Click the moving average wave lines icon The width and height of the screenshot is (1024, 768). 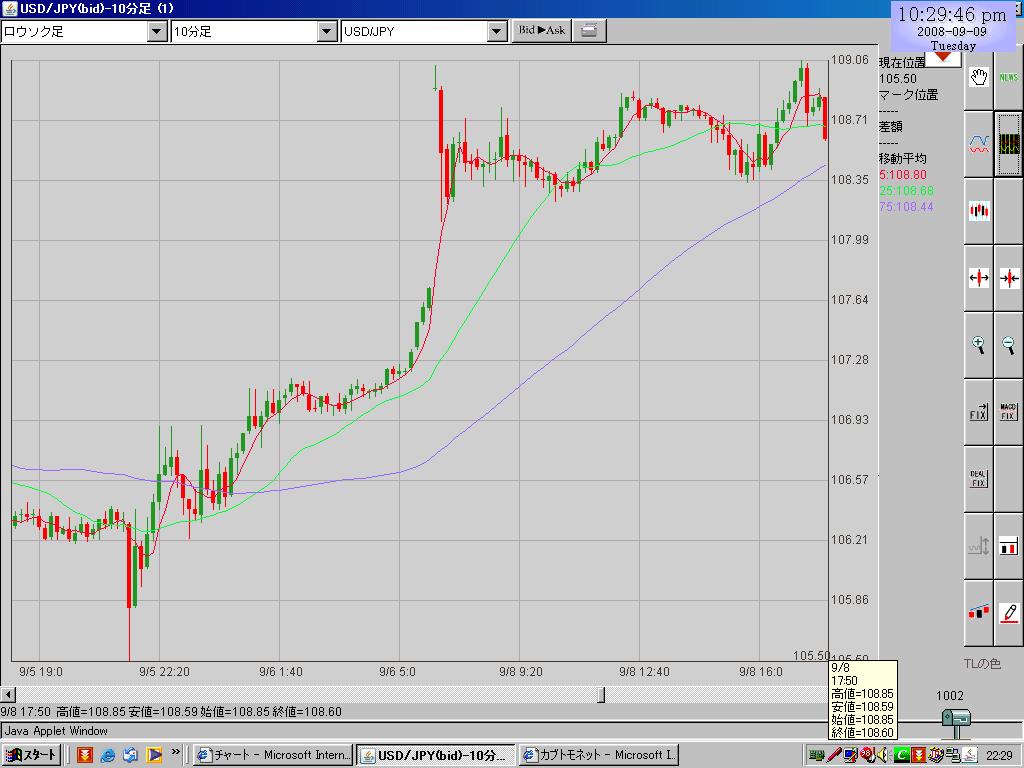[979, 144]
